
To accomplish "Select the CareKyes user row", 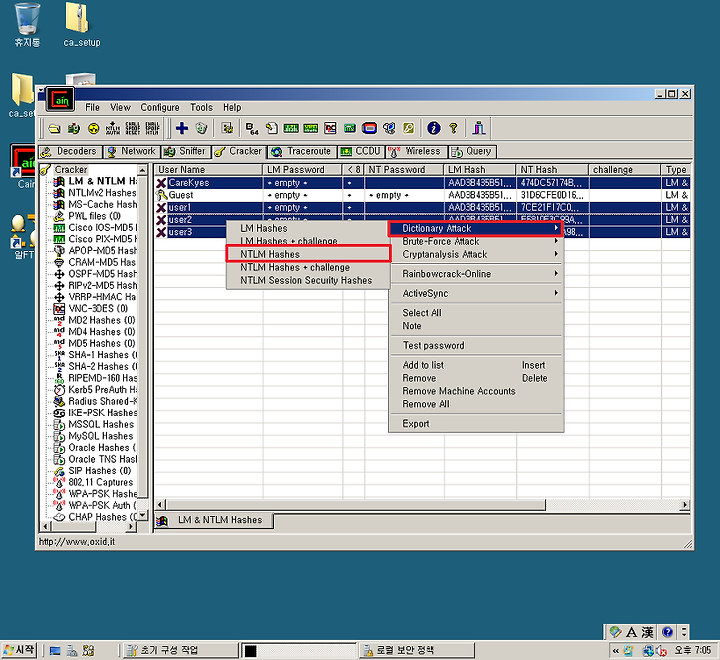I will [422, 183].
